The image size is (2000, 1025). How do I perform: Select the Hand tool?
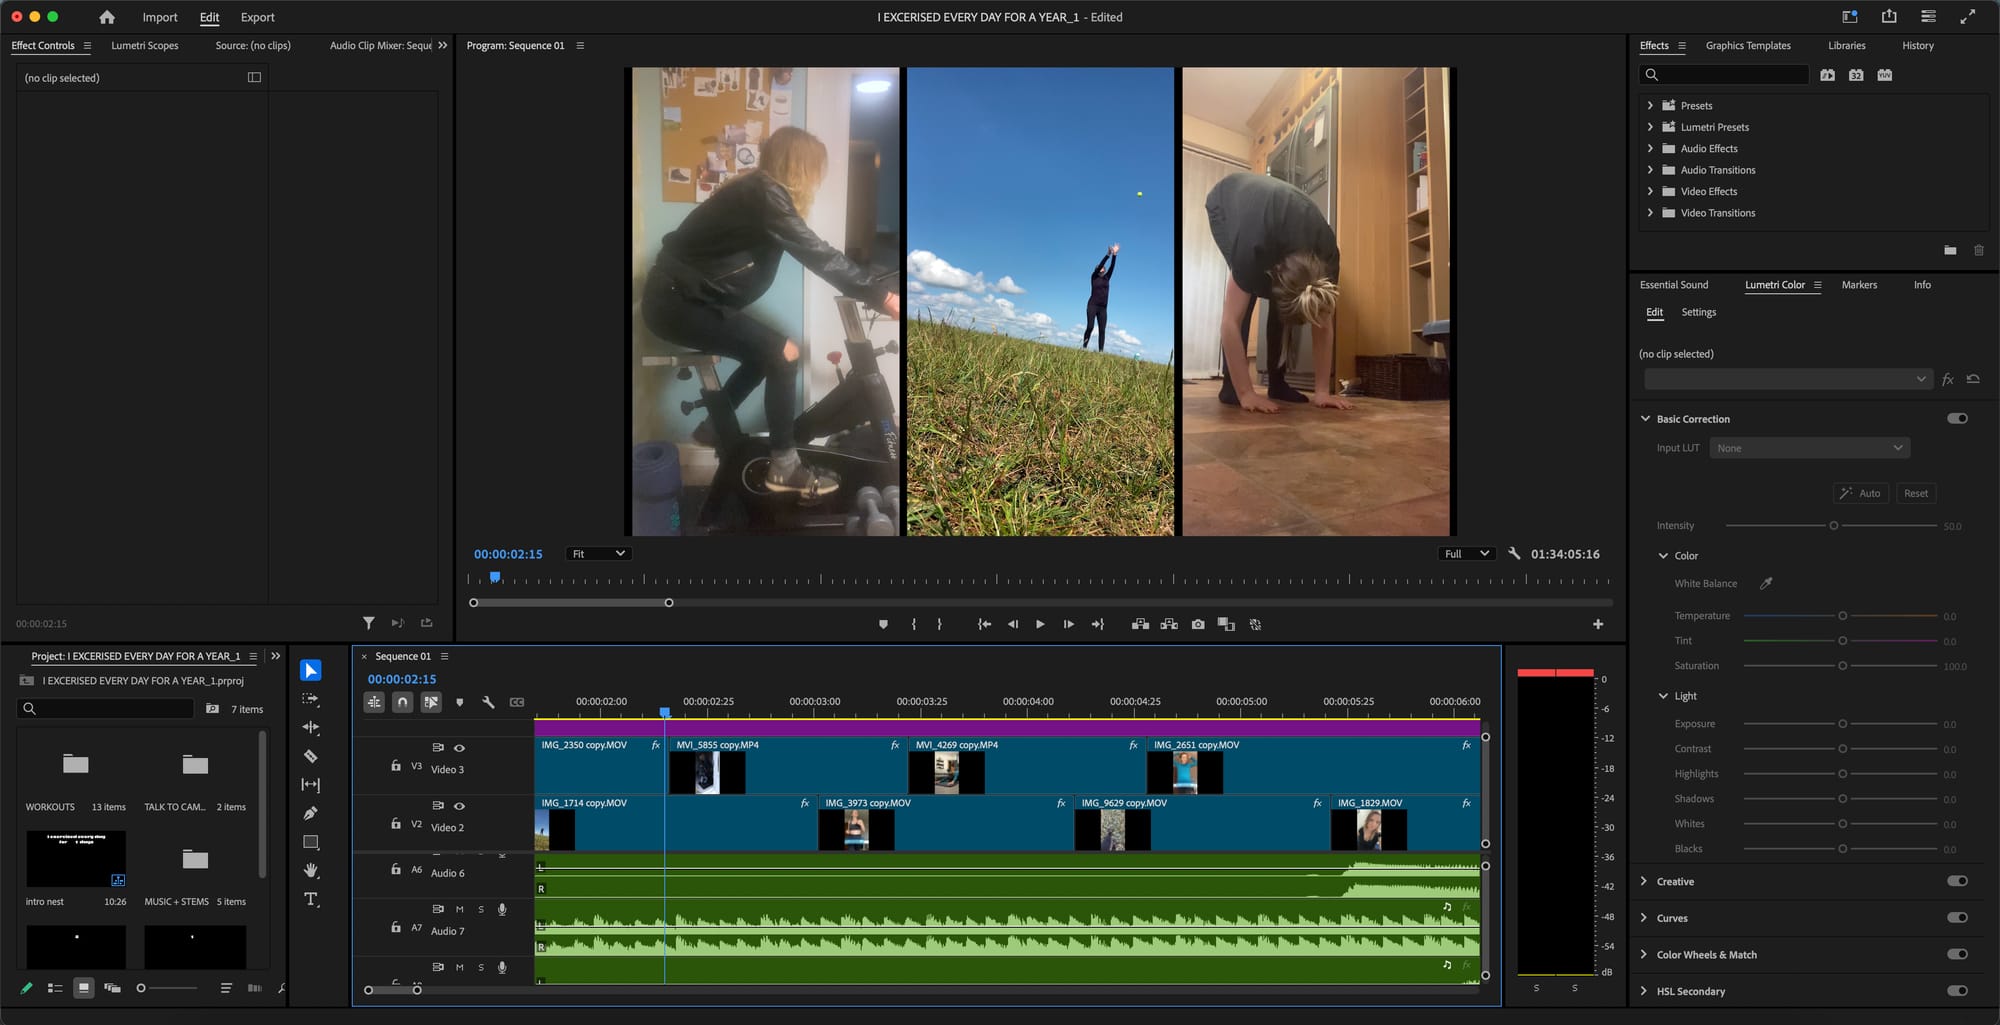click(x=311, y=870)
